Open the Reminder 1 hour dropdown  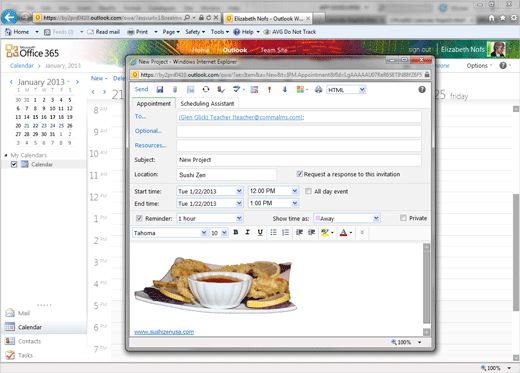pos(239,218)
